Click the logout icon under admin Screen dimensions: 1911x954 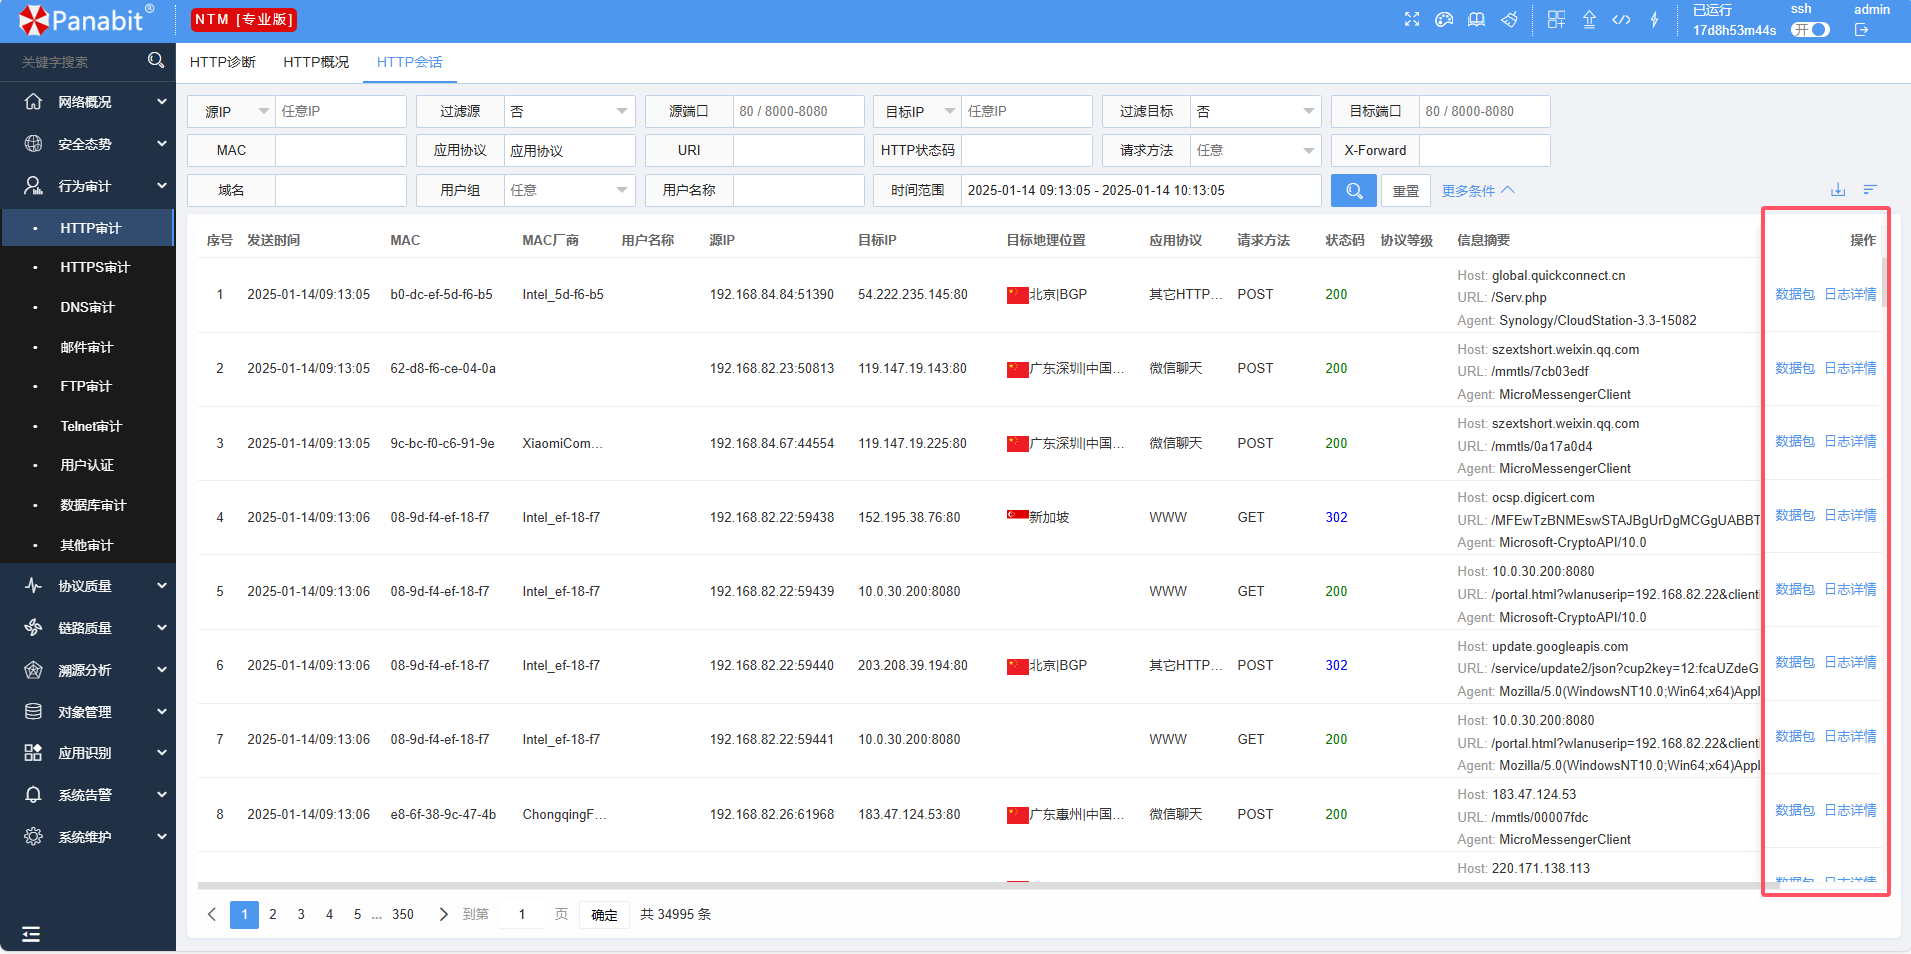pyautogui.click(x=1861, y=30)
